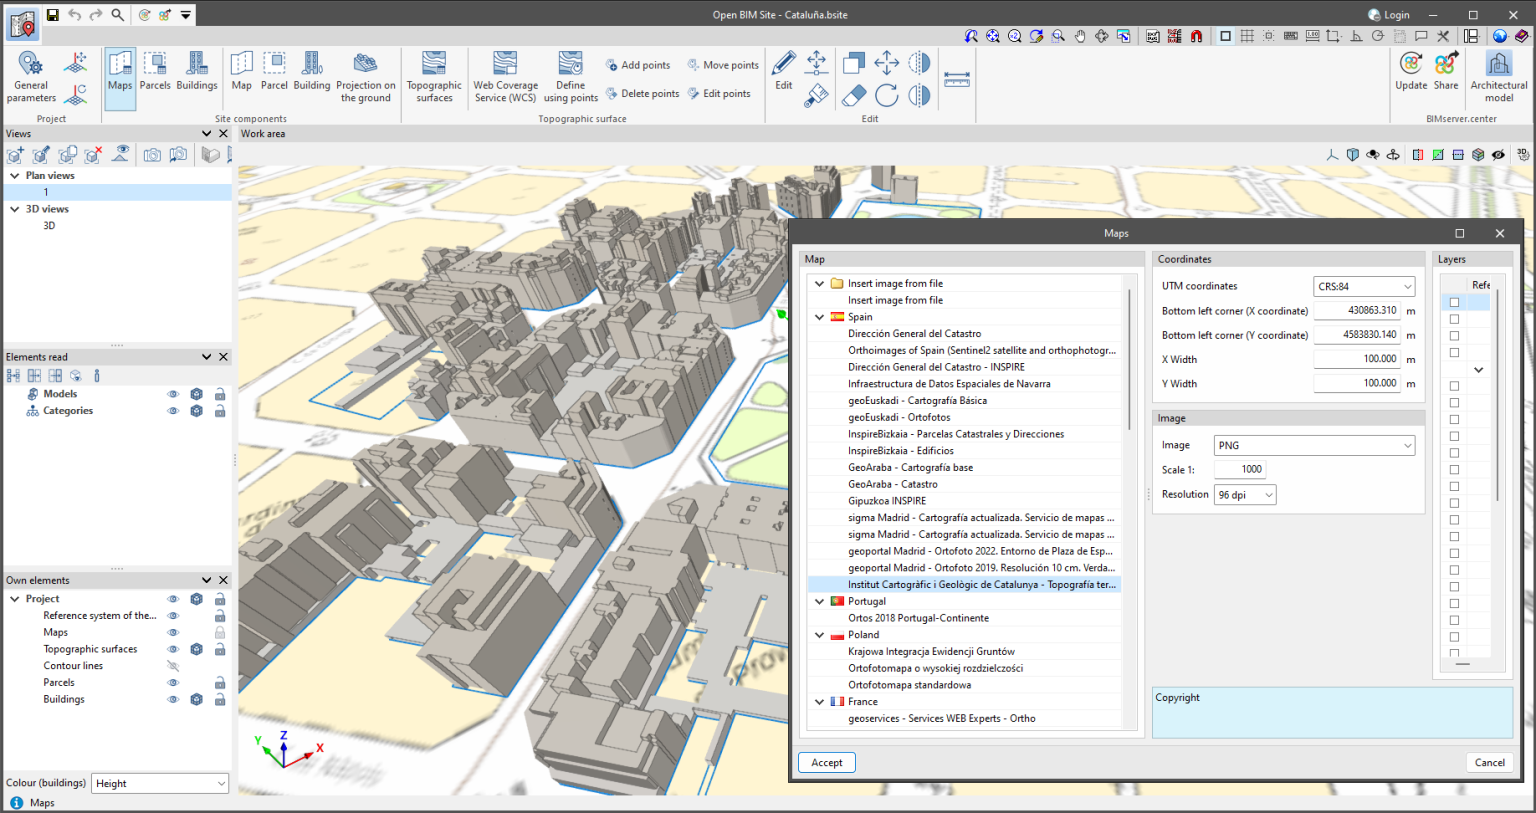This screenshot has height=813, width=1536.
Task: Open the CRS:84 coordinates dropdown
Action: click(1364, 286)
